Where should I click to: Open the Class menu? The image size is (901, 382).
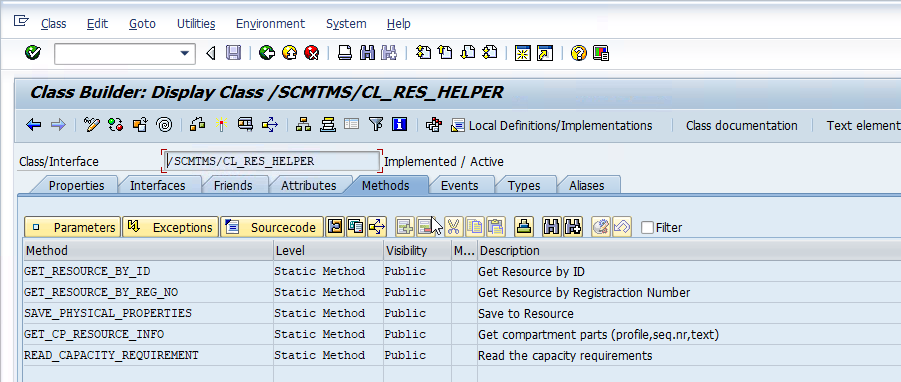tap(53, 24)
